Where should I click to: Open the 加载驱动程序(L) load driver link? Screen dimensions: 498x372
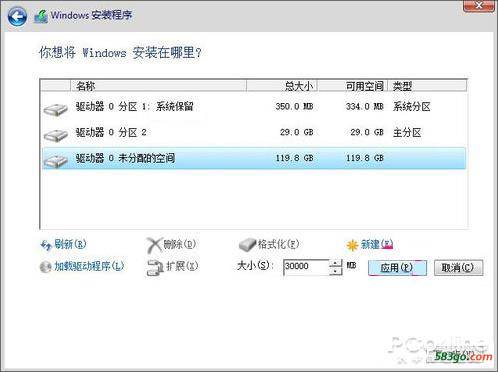pos(89,266)
